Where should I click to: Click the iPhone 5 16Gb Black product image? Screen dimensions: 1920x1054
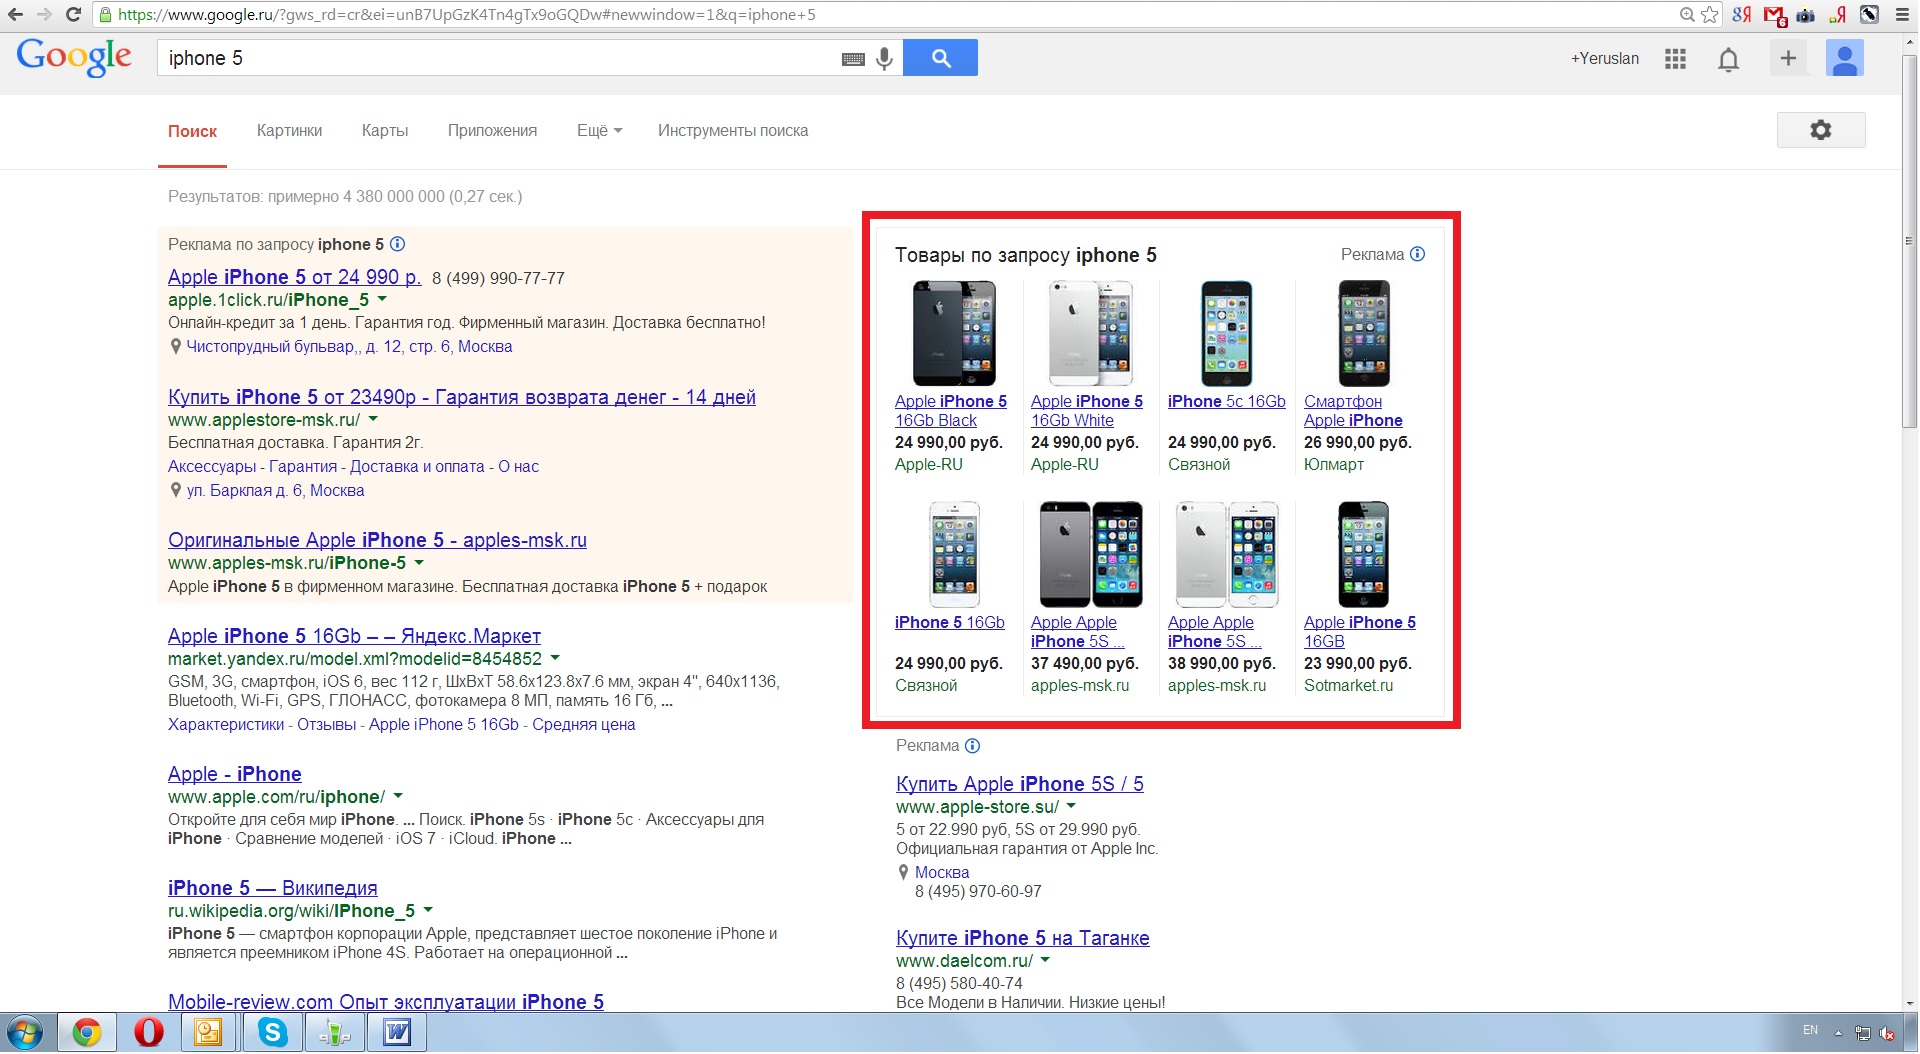point(954,333)
